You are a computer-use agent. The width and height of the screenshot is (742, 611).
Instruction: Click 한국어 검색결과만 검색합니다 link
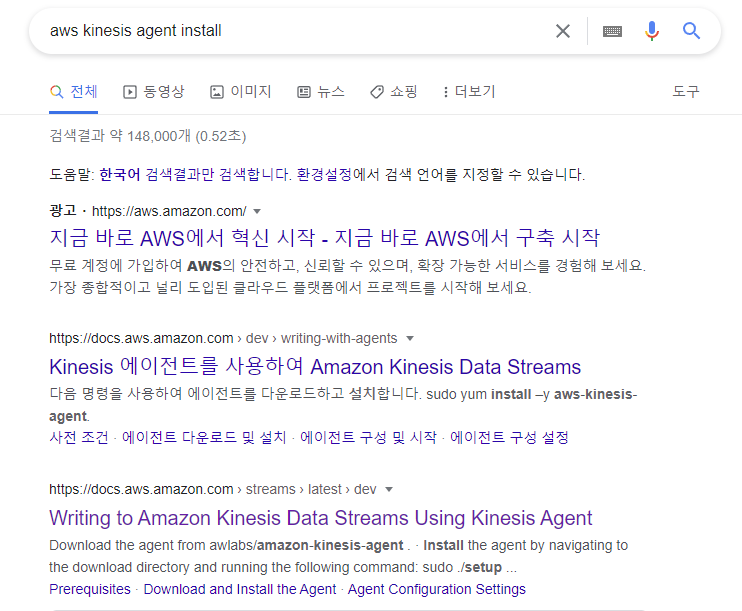195,175
